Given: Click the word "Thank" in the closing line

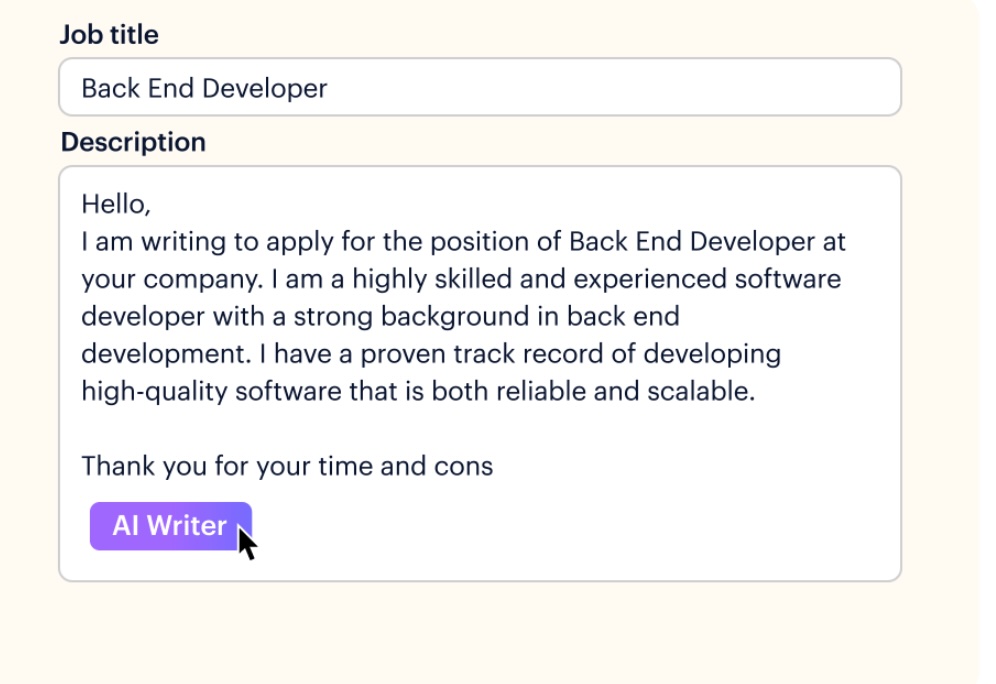Looking at the screenshot, I should (113, 466).
